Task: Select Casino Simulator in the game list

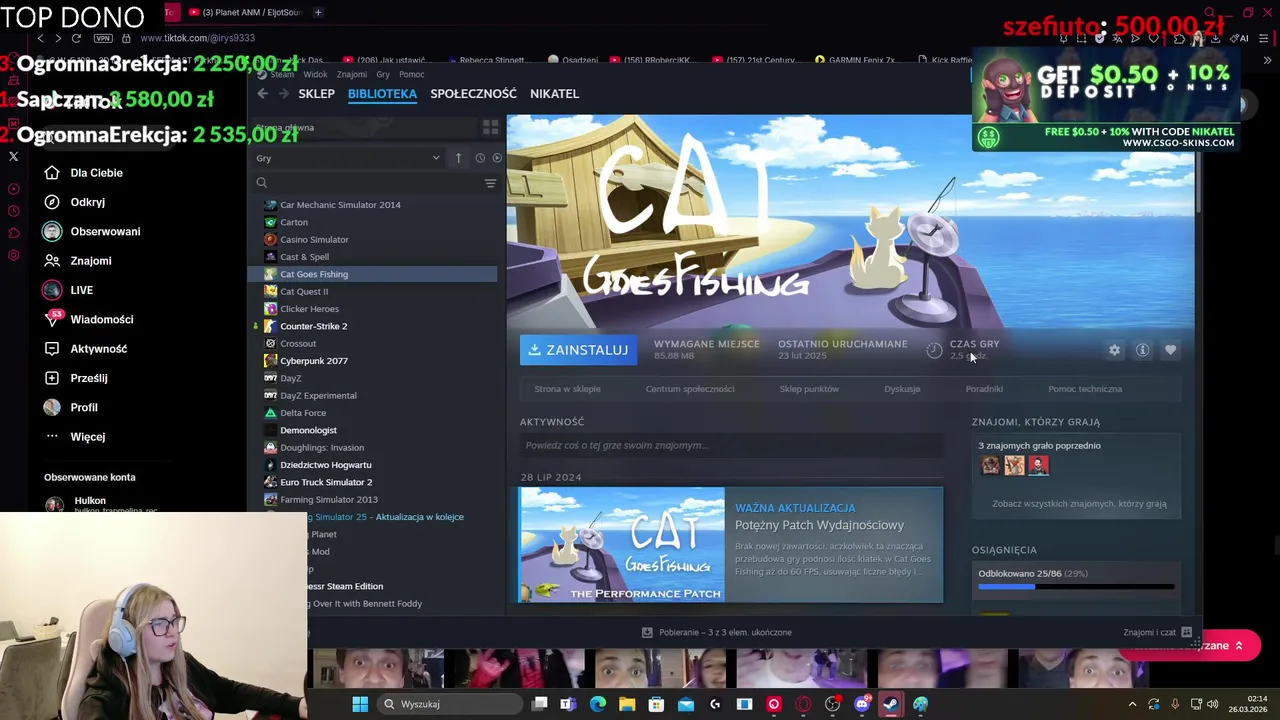Action: point(314,240)
